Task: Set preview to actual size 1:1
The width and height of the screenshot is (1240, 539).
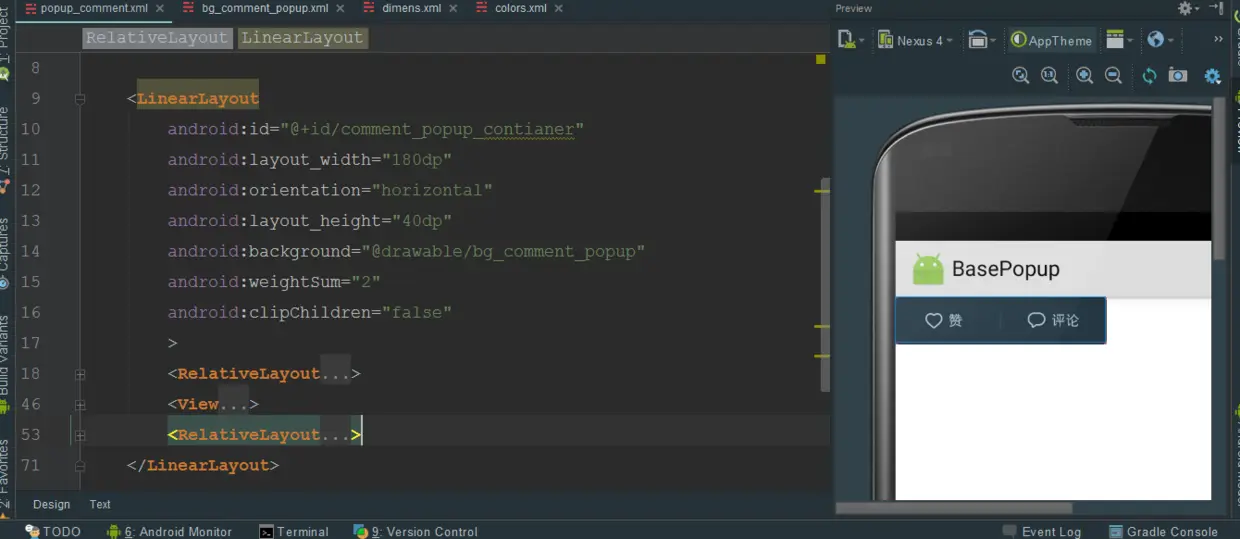Action: 1049,76
